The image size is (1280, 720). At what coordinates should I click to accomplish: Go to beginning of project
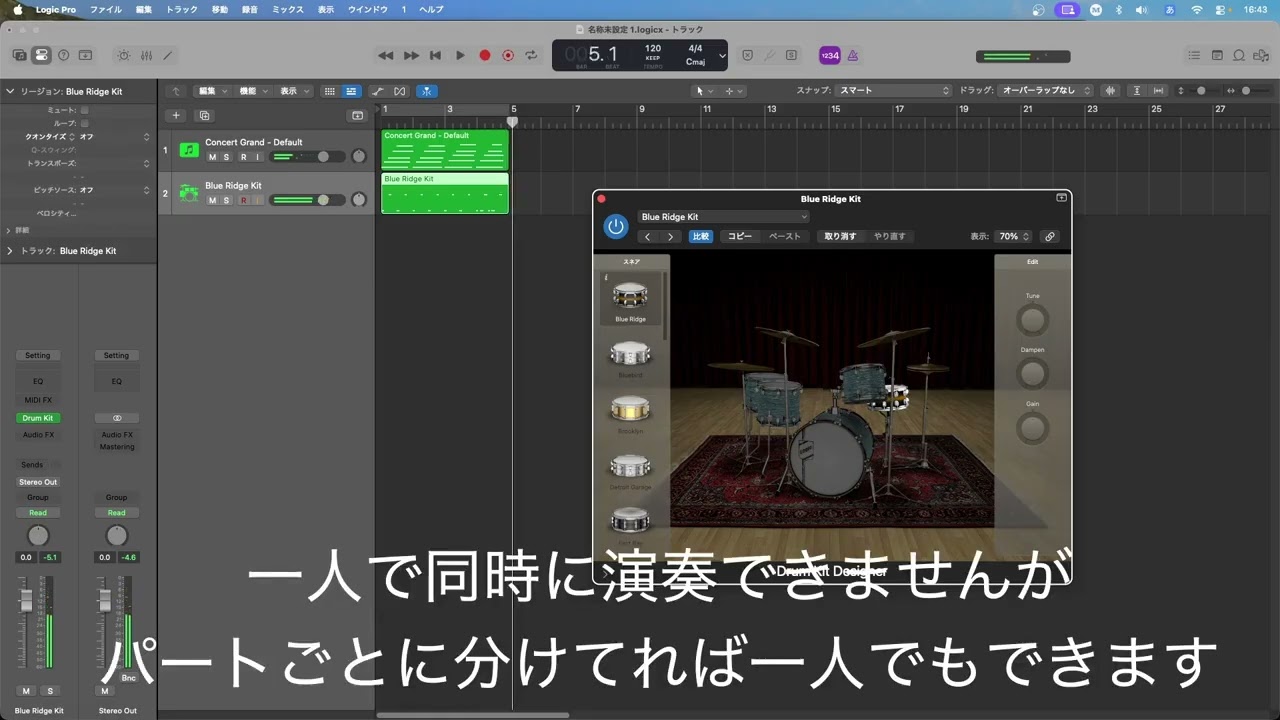point(435,56)
